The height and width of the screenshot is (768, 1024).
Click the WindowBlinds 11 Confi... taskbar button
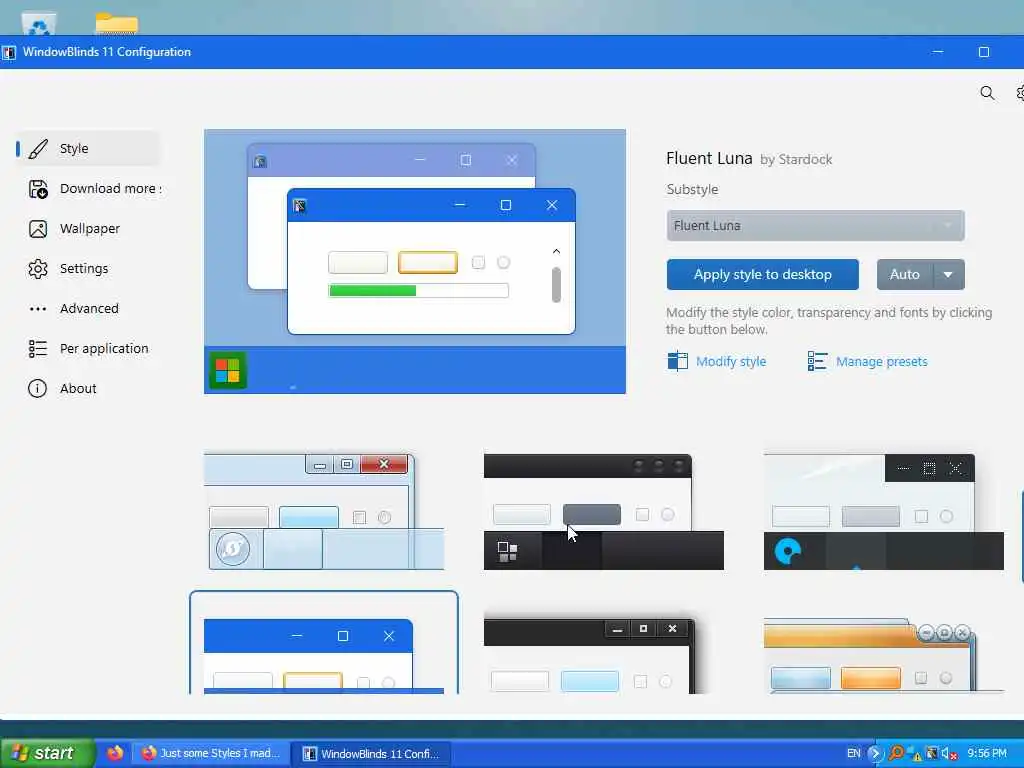point(370,754)
